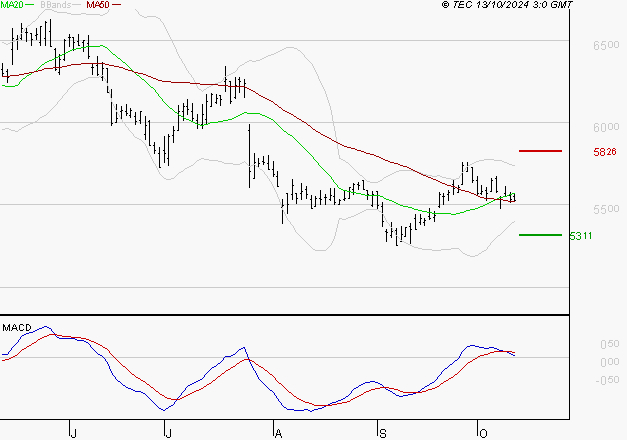This screenshot has width=627, height=440.
Task: Click the O month label
Action: 483,433
